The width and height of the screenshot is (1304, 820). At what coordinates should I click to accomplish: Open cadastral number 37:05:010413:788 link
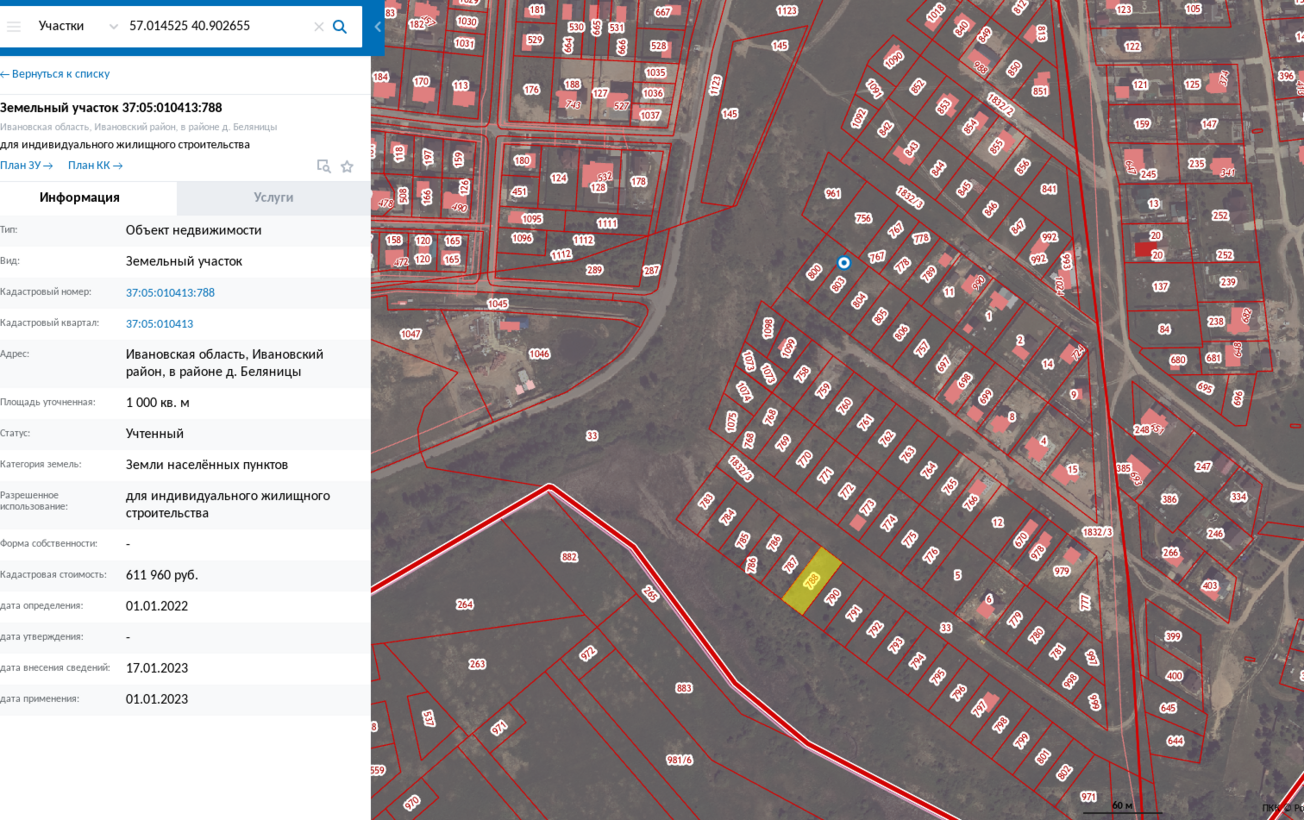[170, 293]
